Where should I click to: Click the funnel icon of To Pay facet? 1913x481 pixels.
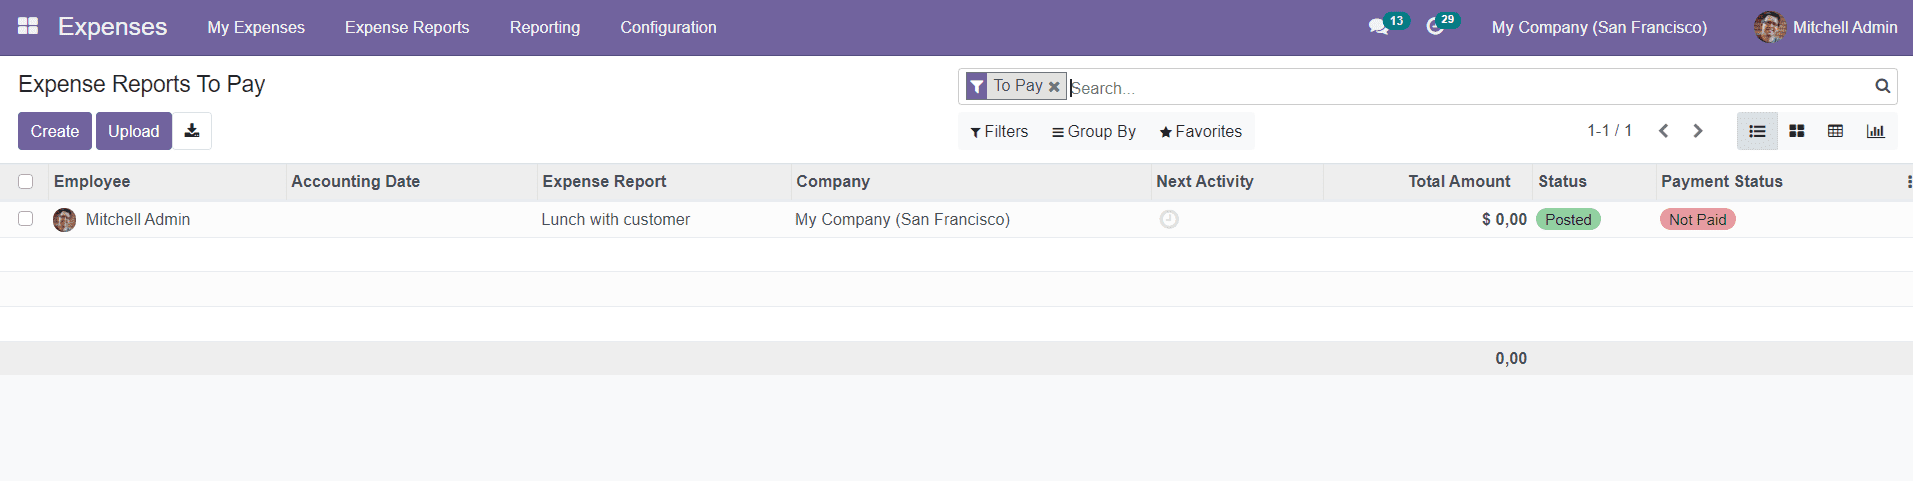tap(977, 87)
